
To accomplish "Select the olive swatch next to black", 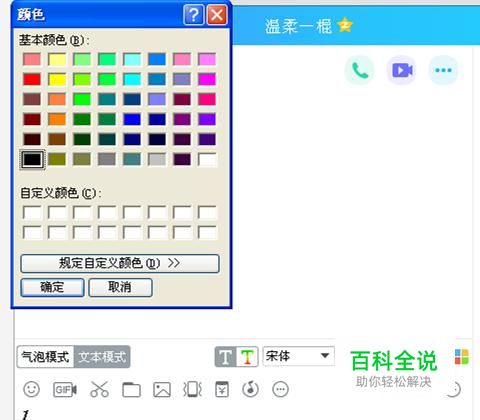I will (x=57, y=159).
